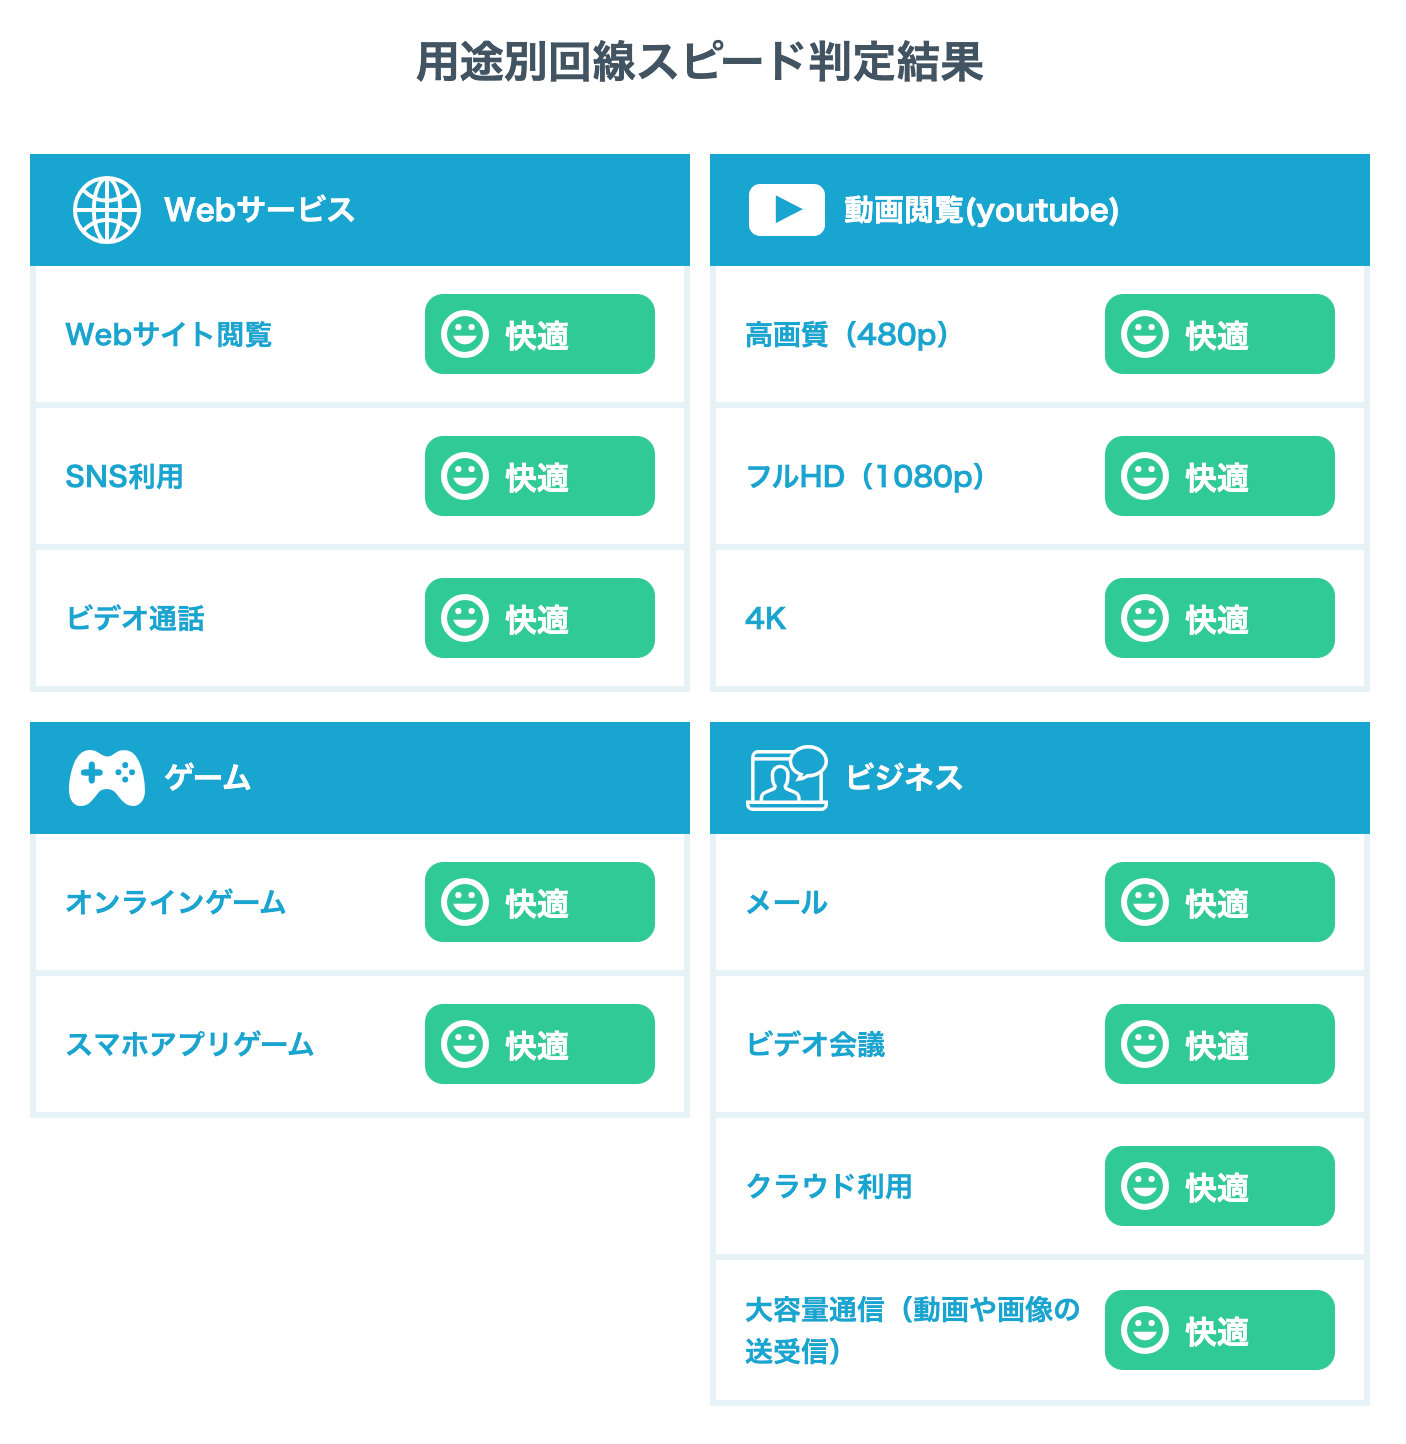The image size is (1406, 1444).
Task: Select the ビジネス section header
Action: 1040,778
